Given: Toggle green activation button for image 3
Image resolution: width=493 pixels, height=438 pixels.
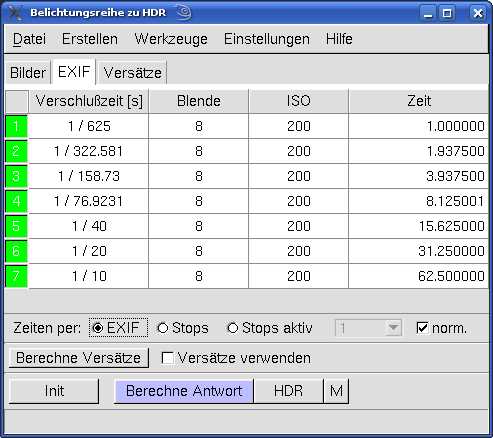Looking at the screenshot, I should [16, 176].
